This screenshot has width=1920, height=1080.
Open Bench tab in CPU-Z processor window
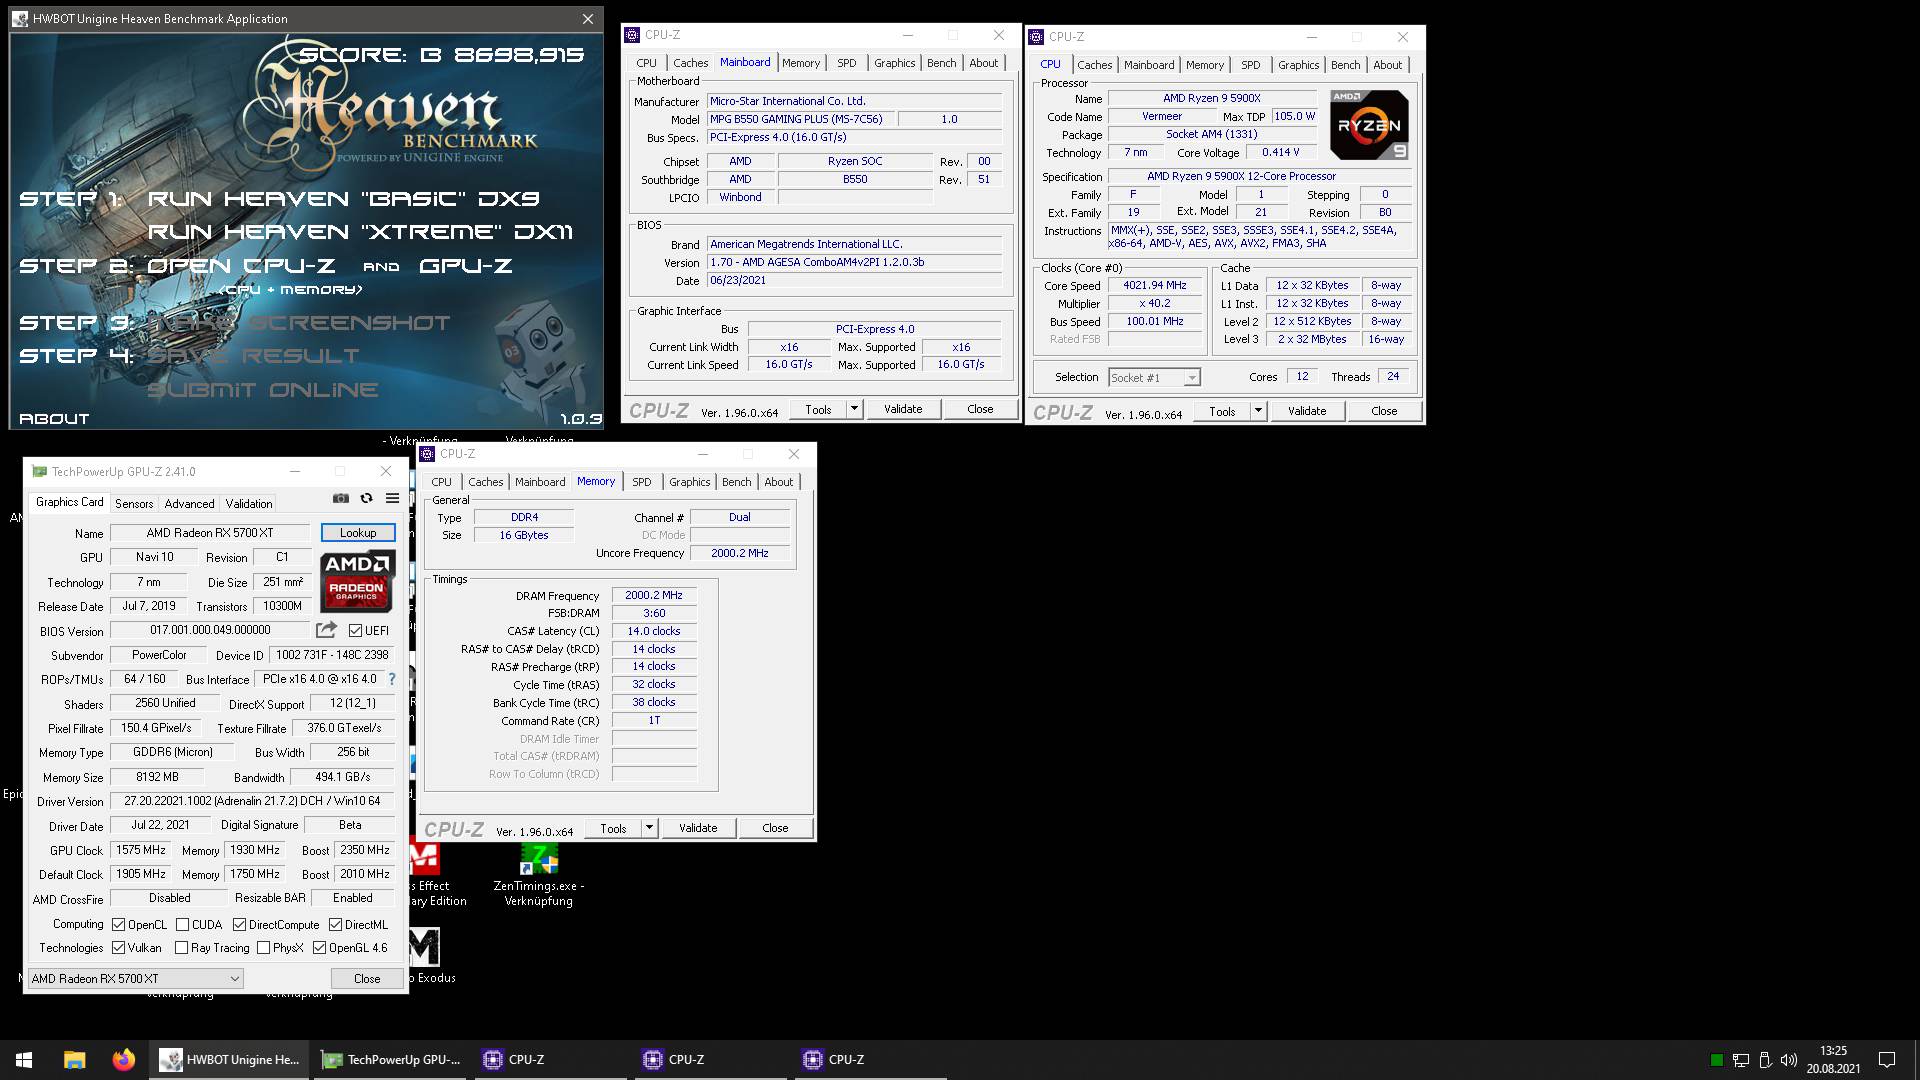click(1345, 65)
